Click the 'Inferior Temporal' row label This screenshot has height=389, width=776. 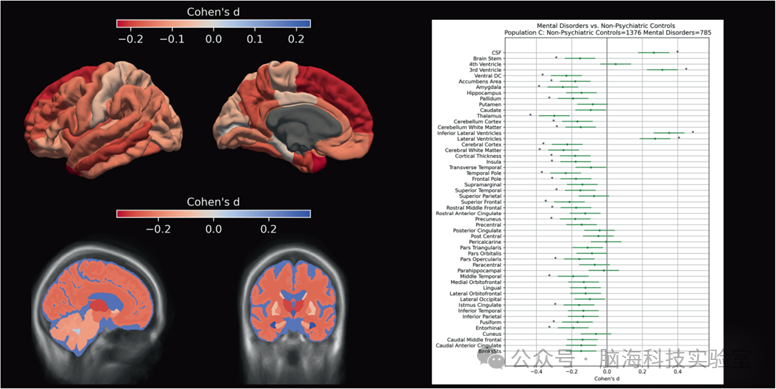pos(481,311)
